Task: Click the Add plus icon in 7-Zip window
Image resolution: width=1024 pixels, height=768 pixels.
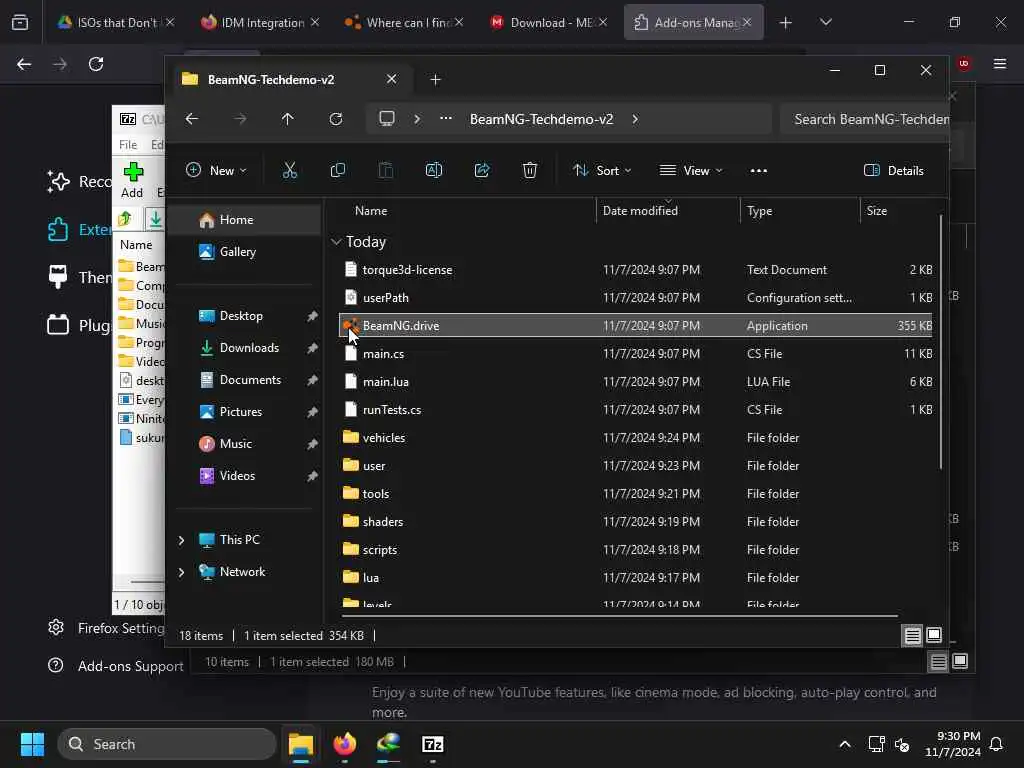Action: click(133, 172)
